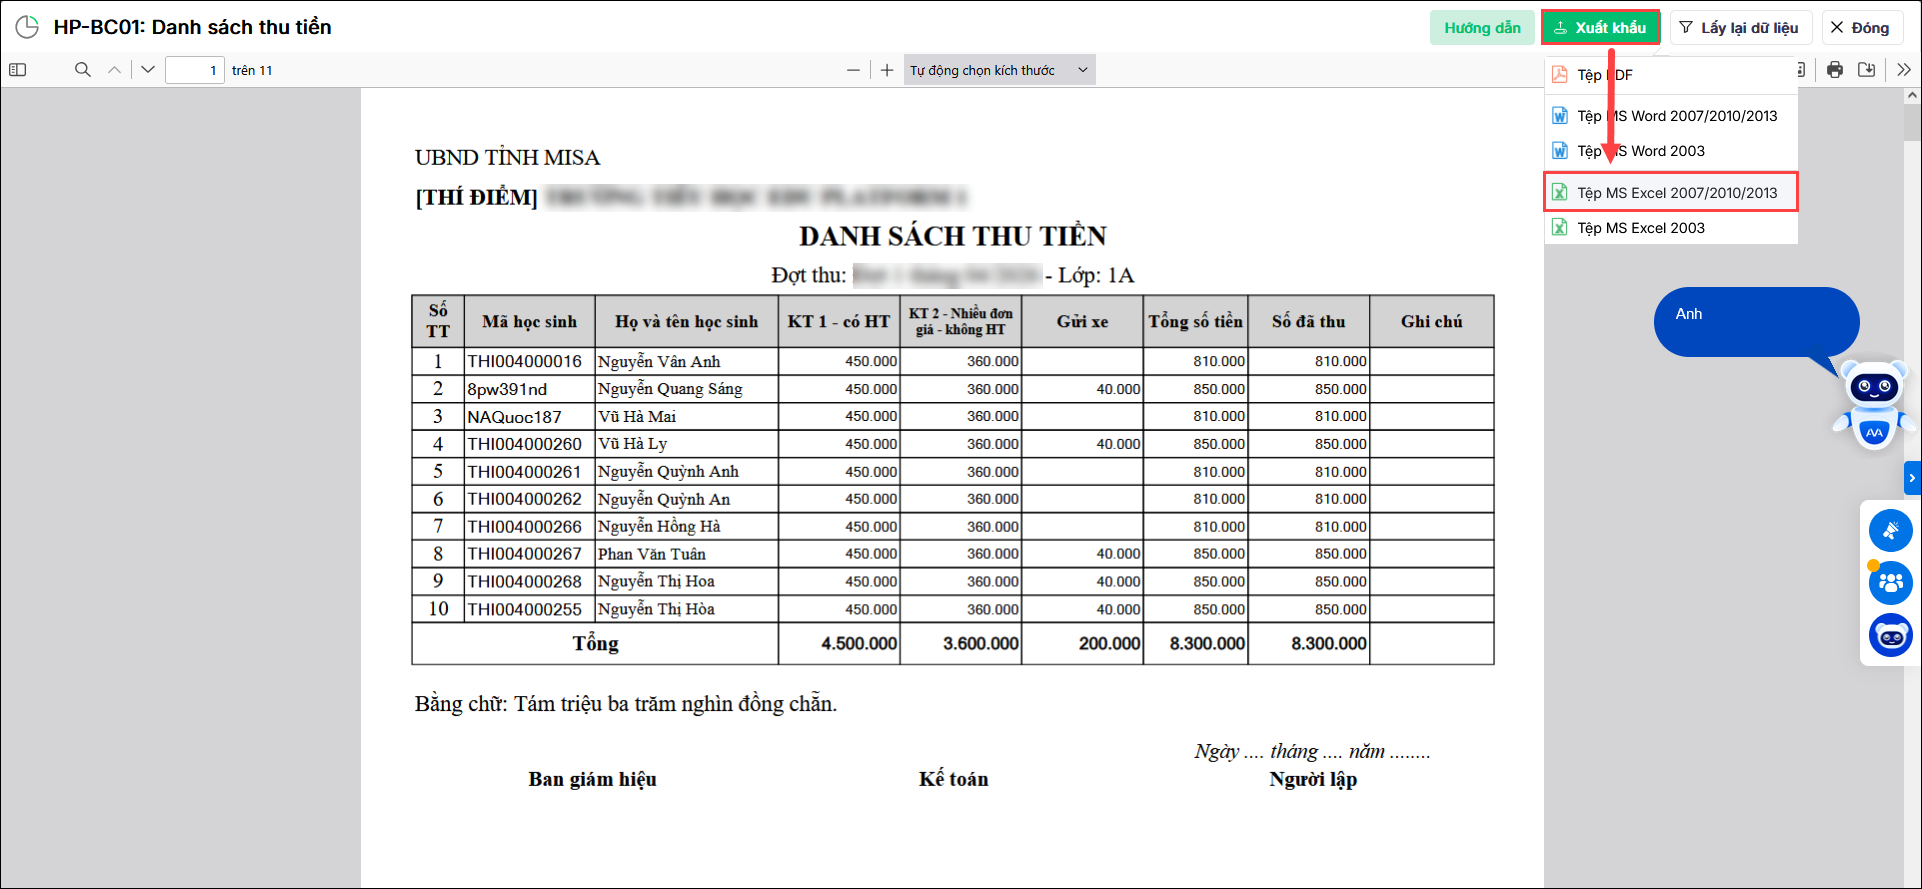Choose 'Tệp MS Excel 2007/2010/2013' export option
Screen dimensions: 1922x889
(1671, 192)
